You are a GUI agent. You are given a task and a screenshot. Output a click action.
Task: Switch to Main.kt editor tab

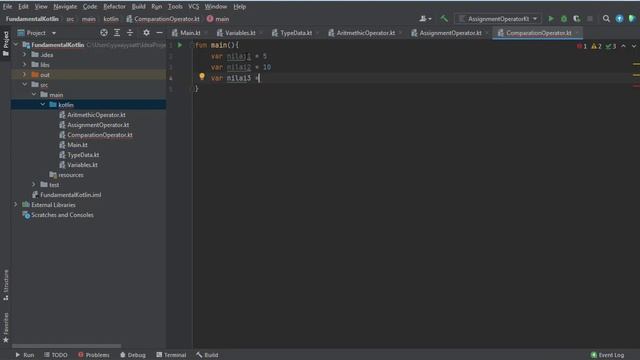[189, 33]
